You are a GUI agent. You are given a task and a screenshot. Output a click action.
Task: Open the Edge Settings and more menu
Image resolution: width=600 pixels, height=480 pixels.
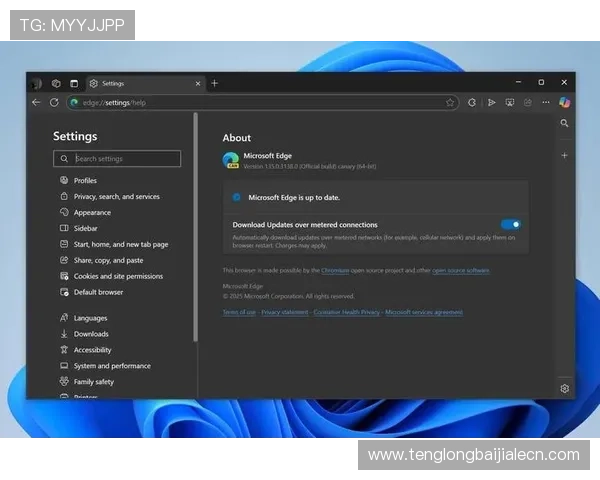pos(545,102)
